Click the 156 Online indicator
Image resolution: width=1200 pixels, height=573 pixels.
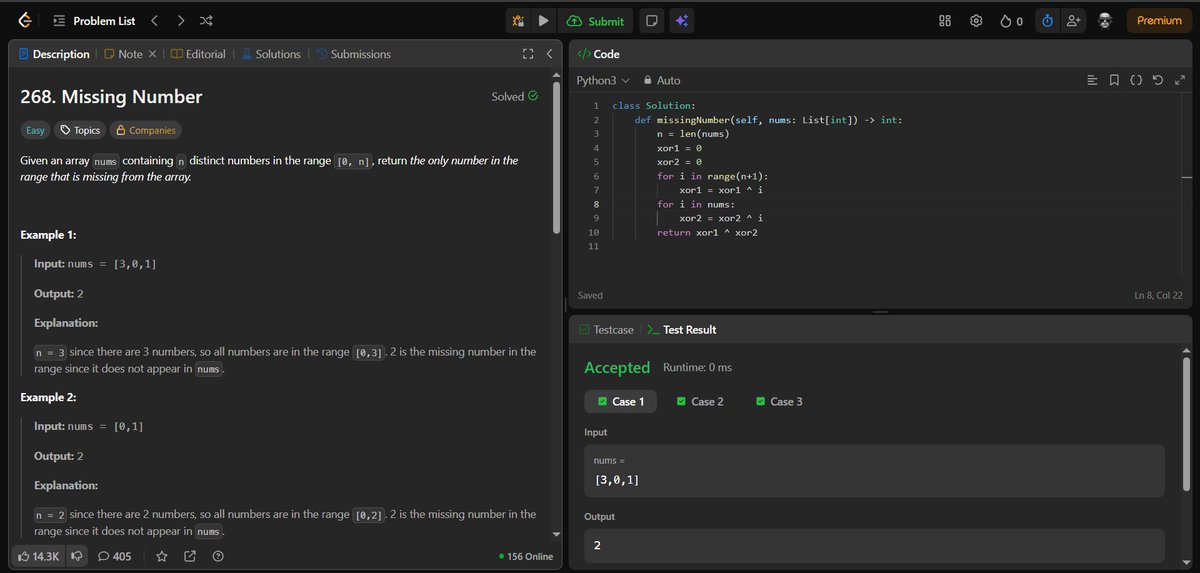pyautogui.click(x=526, y=556)
